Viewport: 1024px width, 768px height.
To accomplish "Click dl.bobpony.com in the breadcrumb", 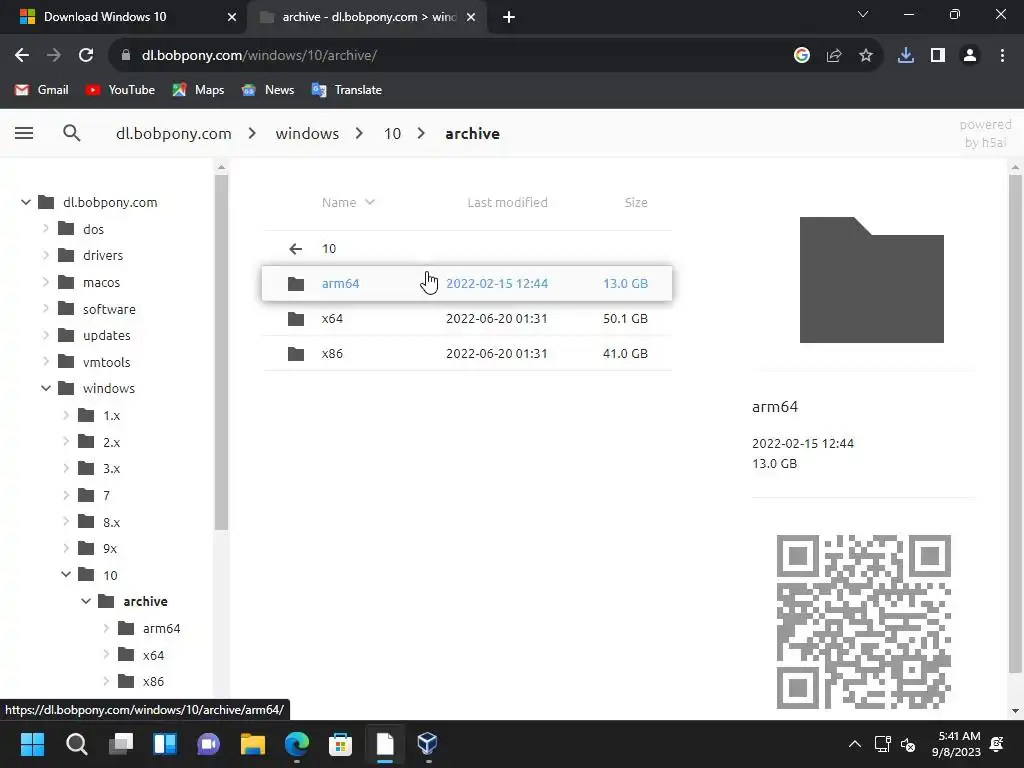I will pyautogui.click(x=174, y=133).
